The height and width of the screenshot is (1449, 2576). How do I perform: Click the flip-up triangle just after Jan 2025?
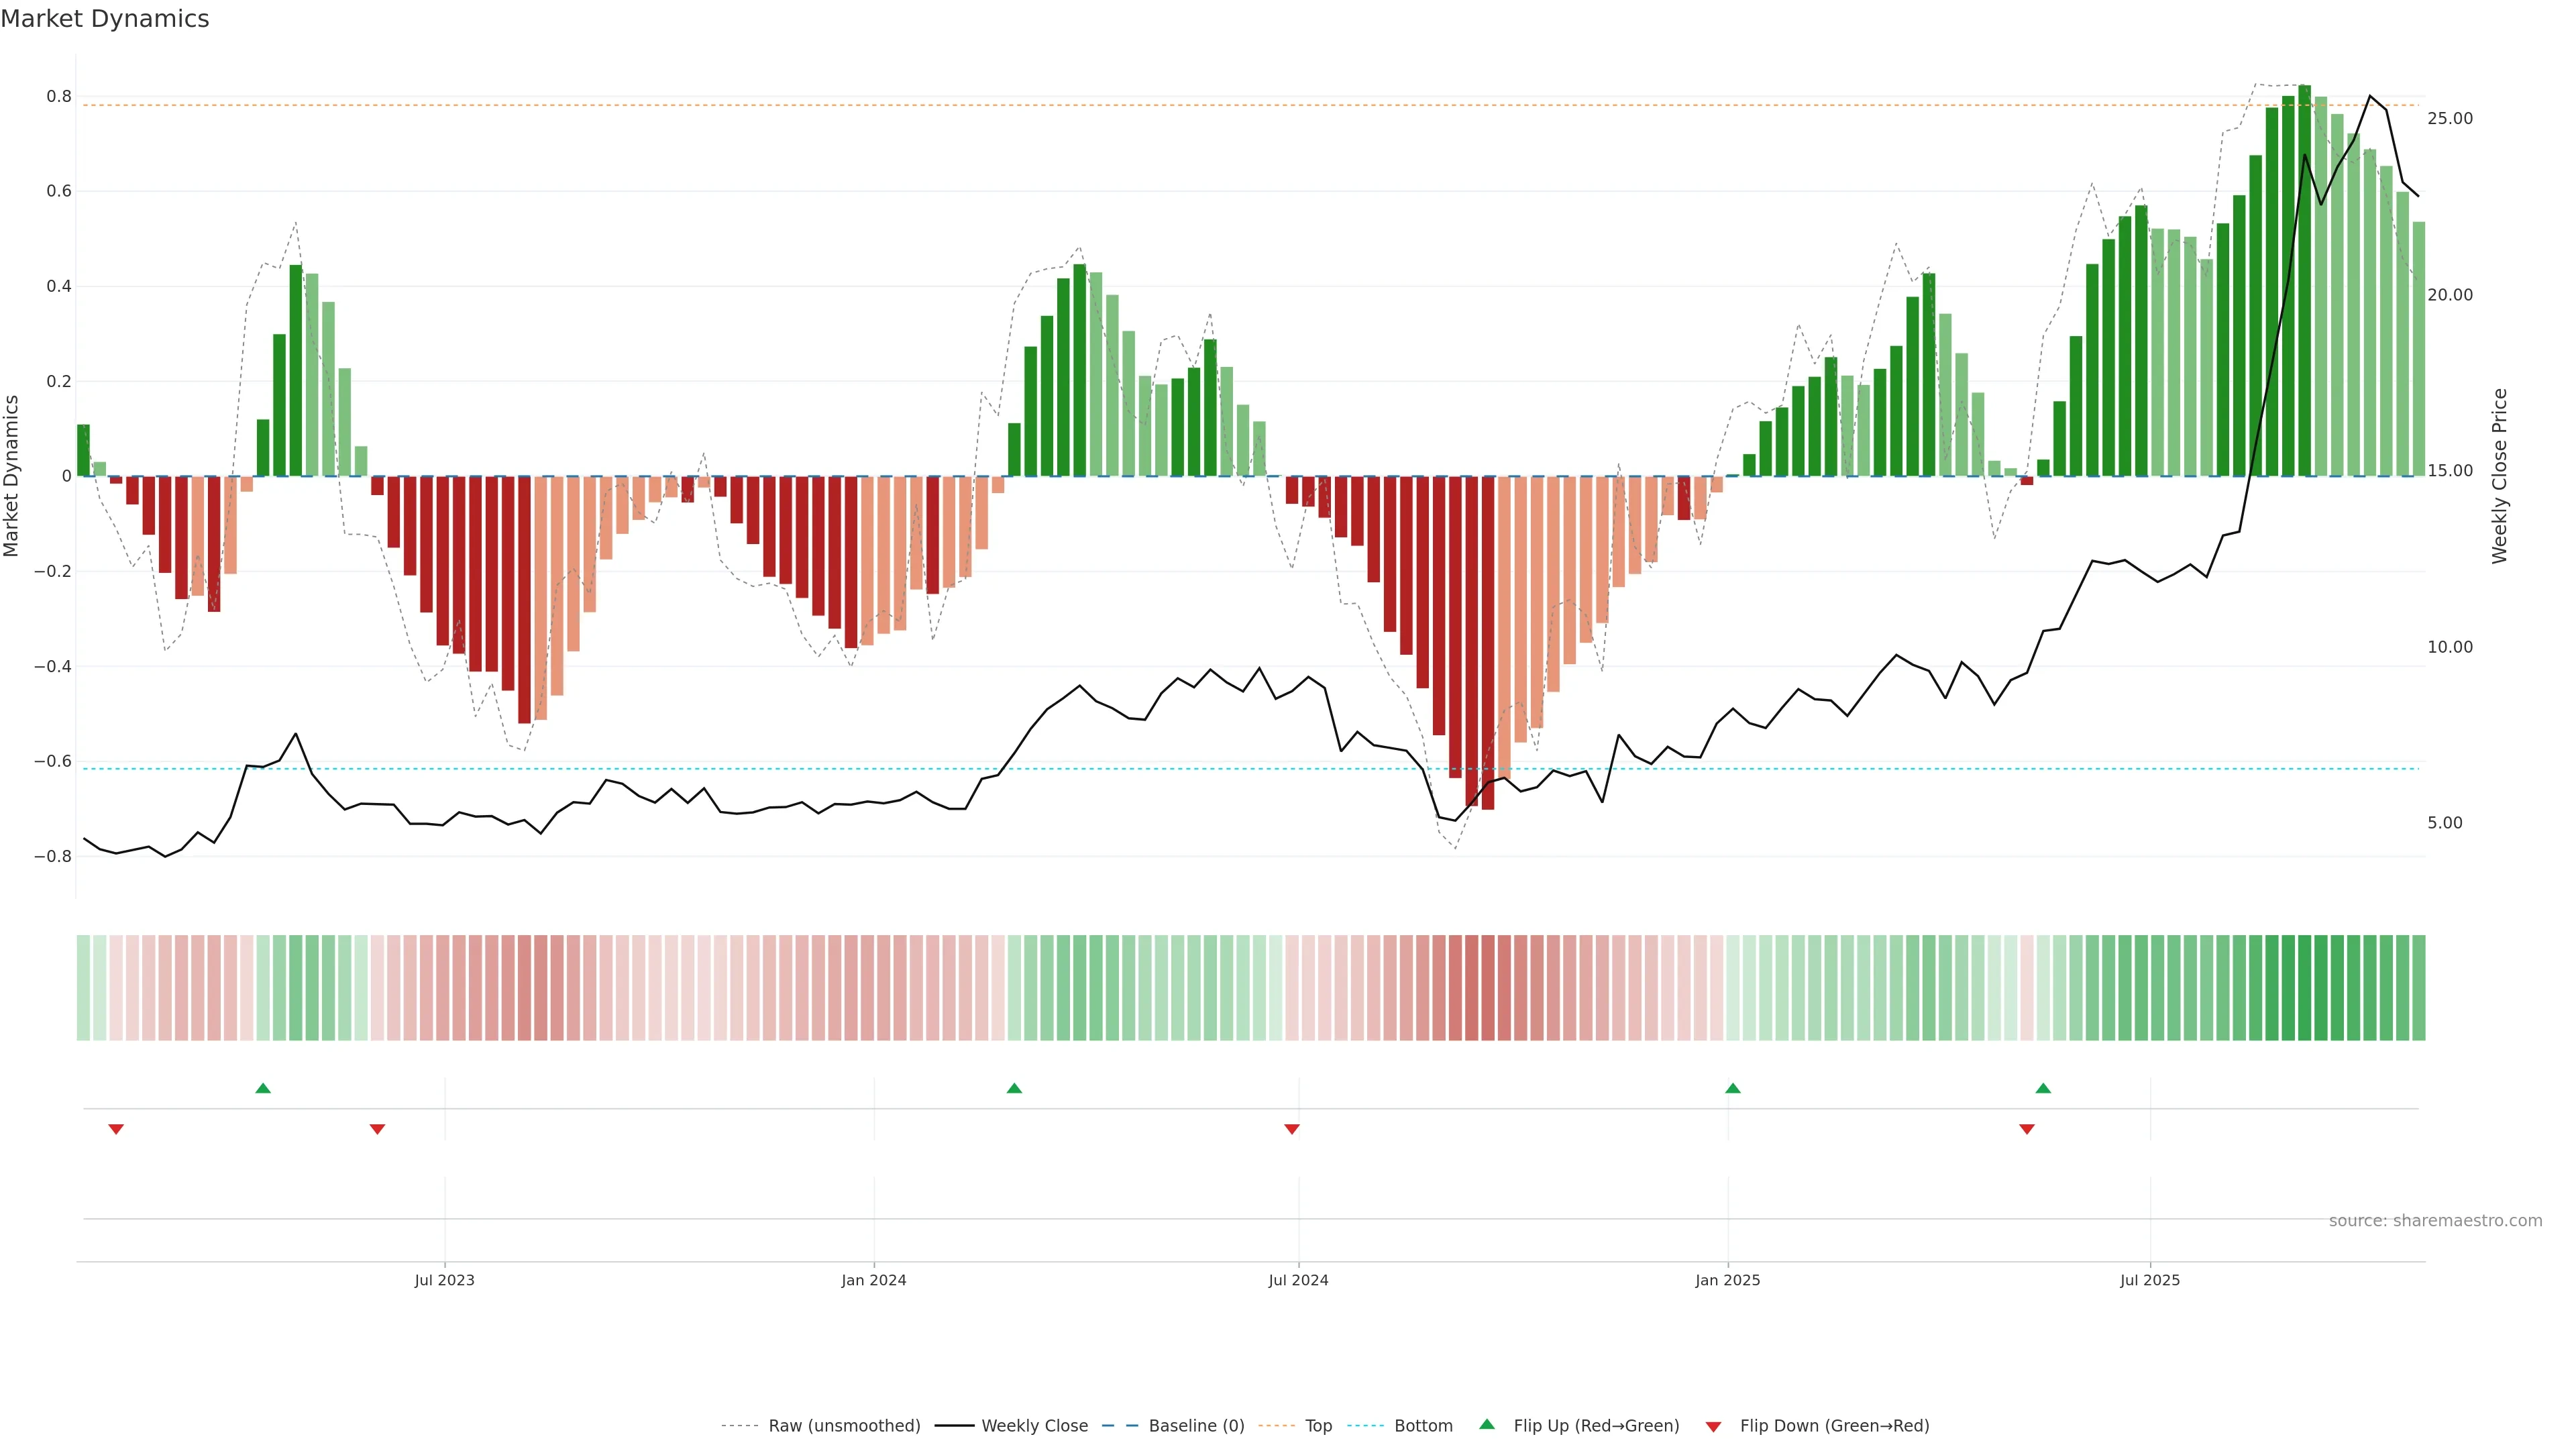[x=1733, y=1088]
